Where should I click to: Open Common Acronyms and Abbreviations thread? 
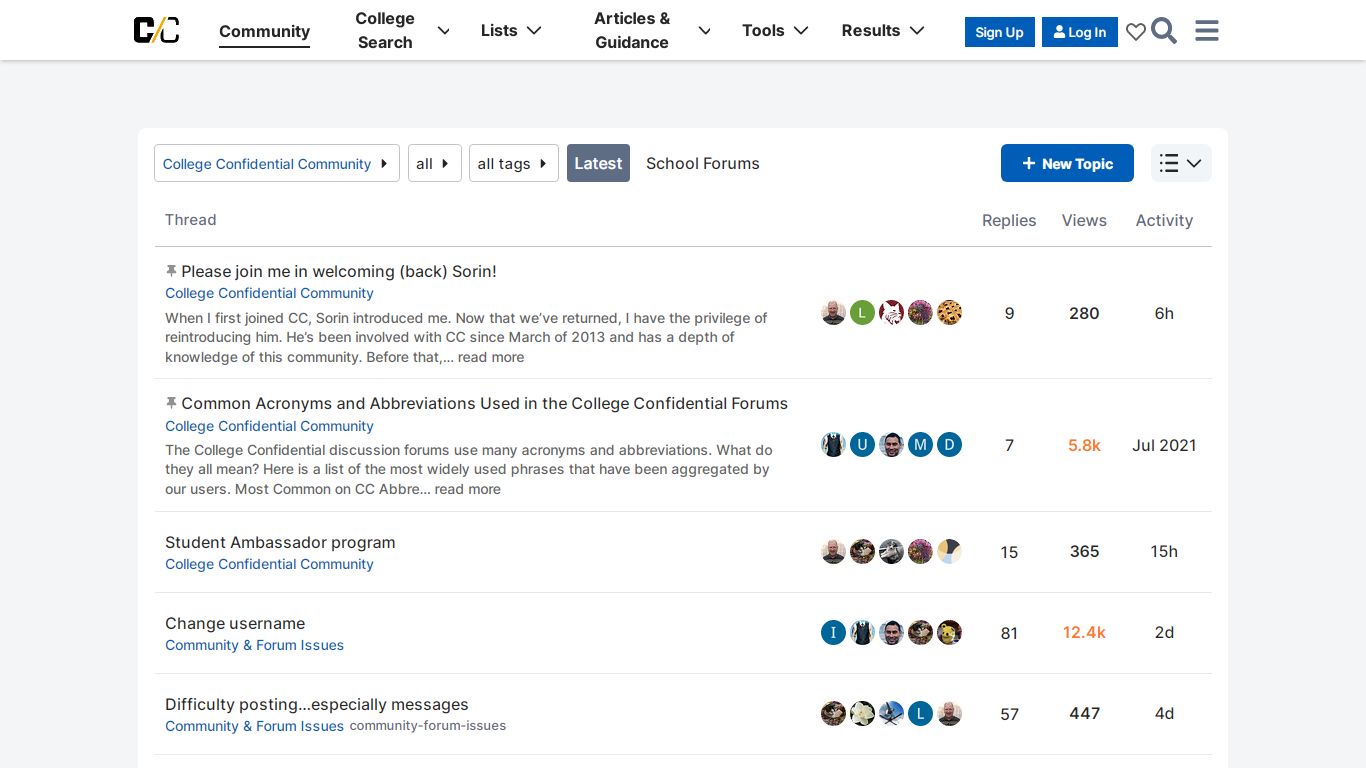pyautogui.click(x=485, y=403)
